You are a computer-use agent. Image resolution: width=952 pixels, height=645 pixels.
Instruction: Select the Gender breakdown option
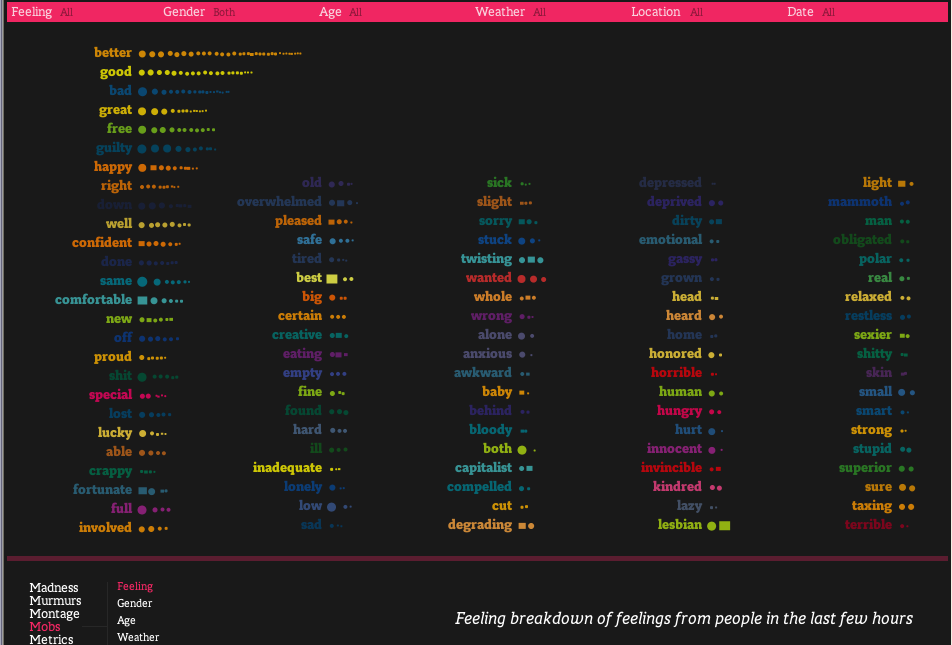(x=134, y=603)
